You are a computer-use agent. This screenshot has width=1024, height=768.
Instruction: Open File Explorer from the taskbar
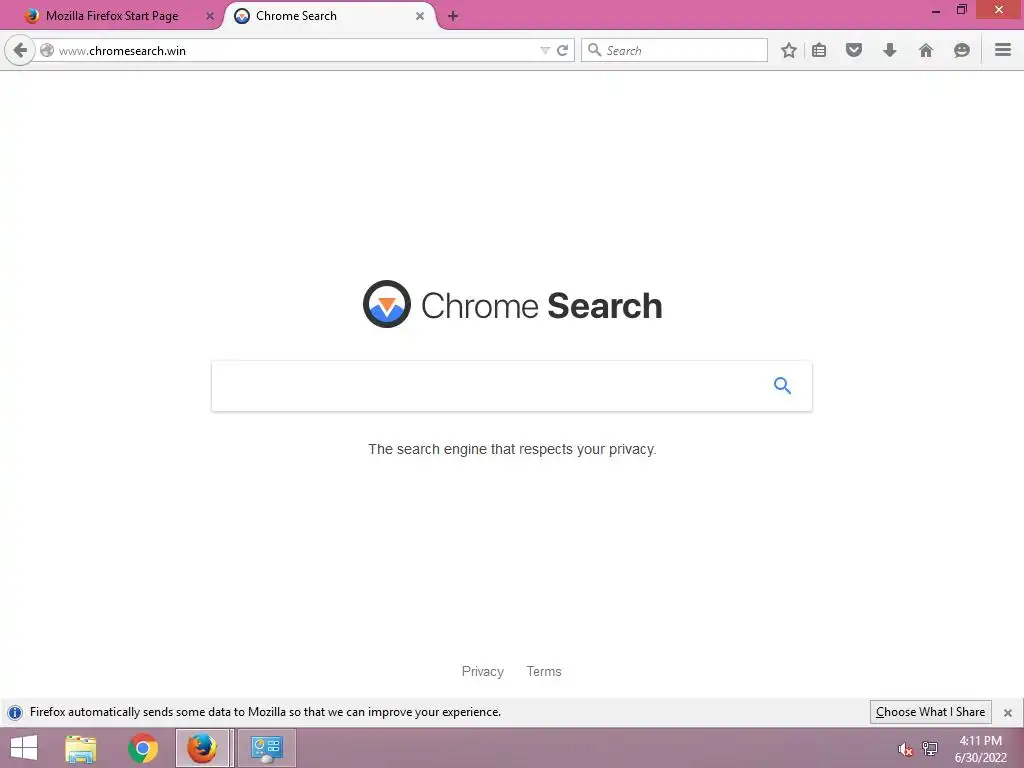[x=80, y=748]
